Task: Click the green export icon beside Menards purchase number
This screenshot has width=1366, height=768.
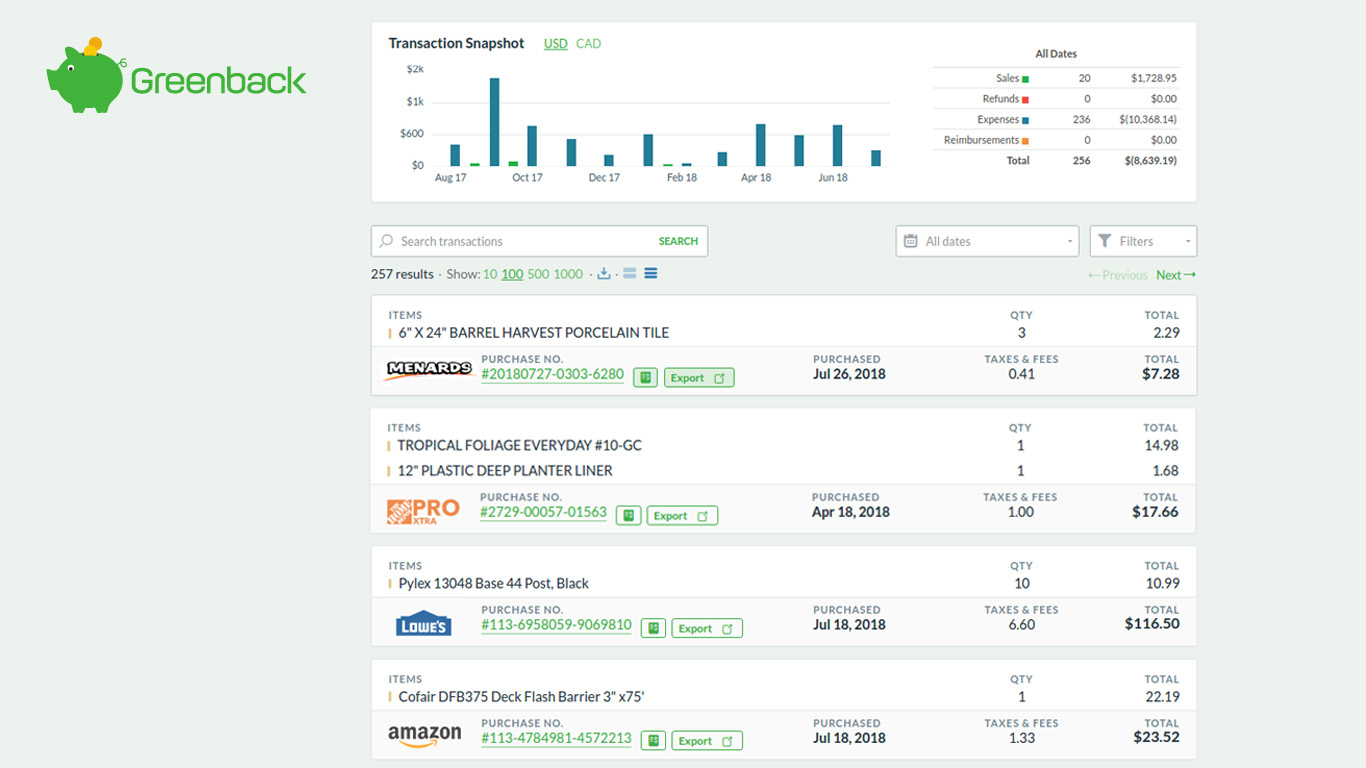Action: (644, 376)
